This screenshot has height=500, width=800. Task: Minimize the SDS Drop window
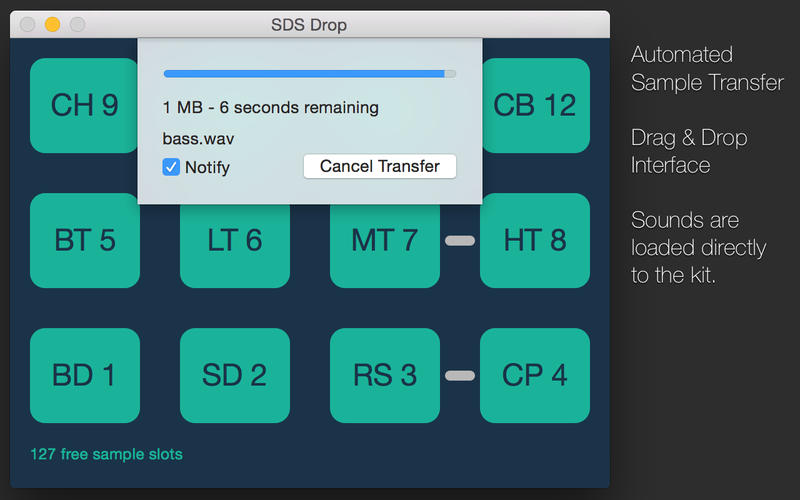tap(53, 24)
